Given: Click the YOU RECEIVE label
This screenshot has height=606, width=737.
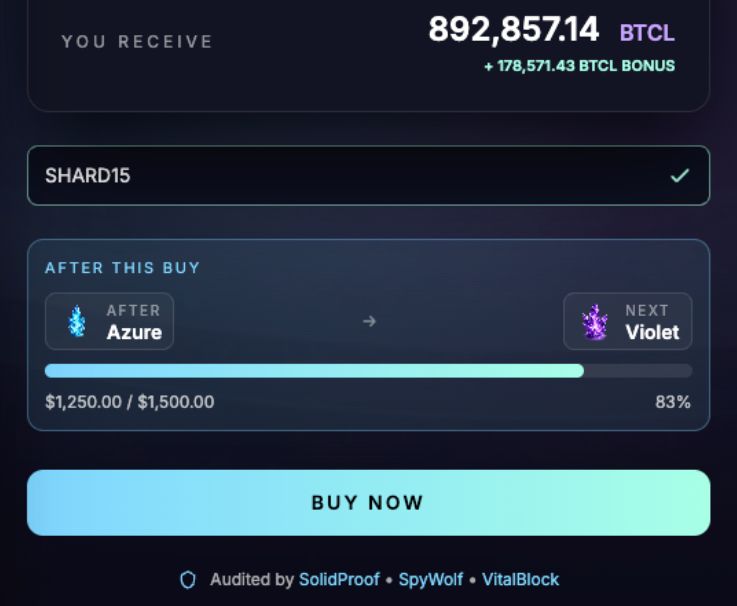Looking at the screenshot, I should [137, 42].
